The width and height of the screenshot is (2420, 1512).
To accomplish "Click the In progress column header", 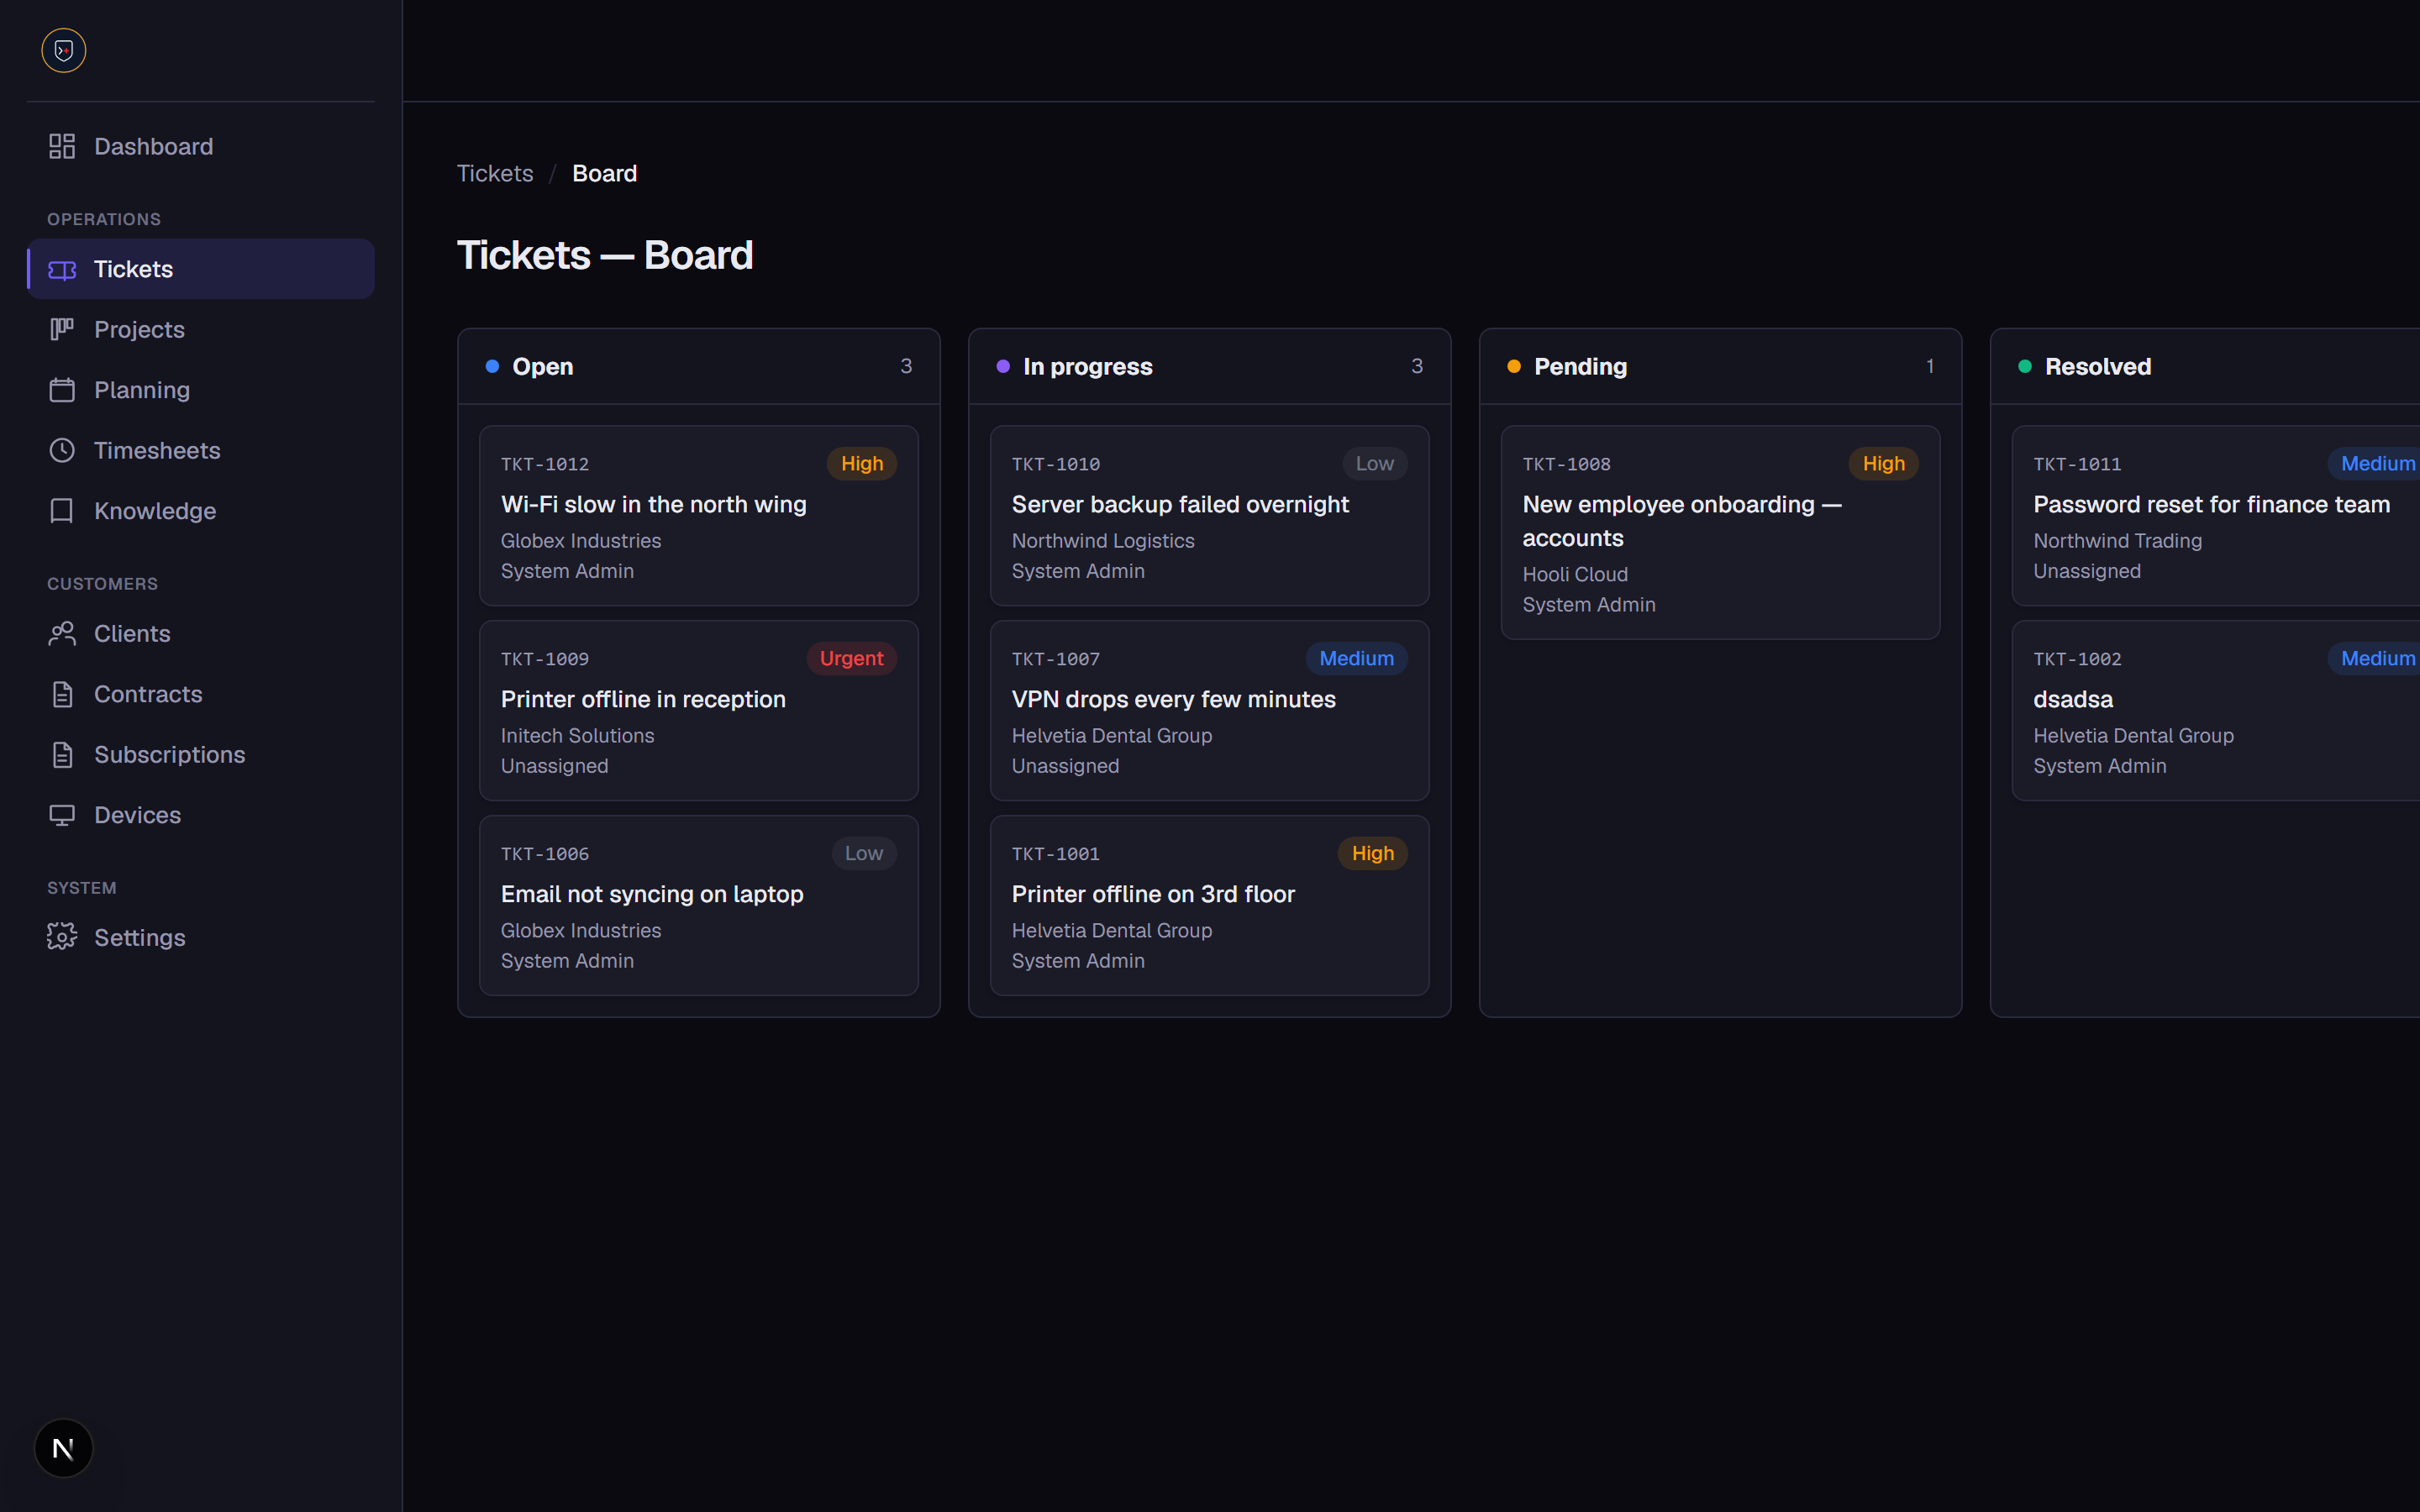I will point(1209,366).
